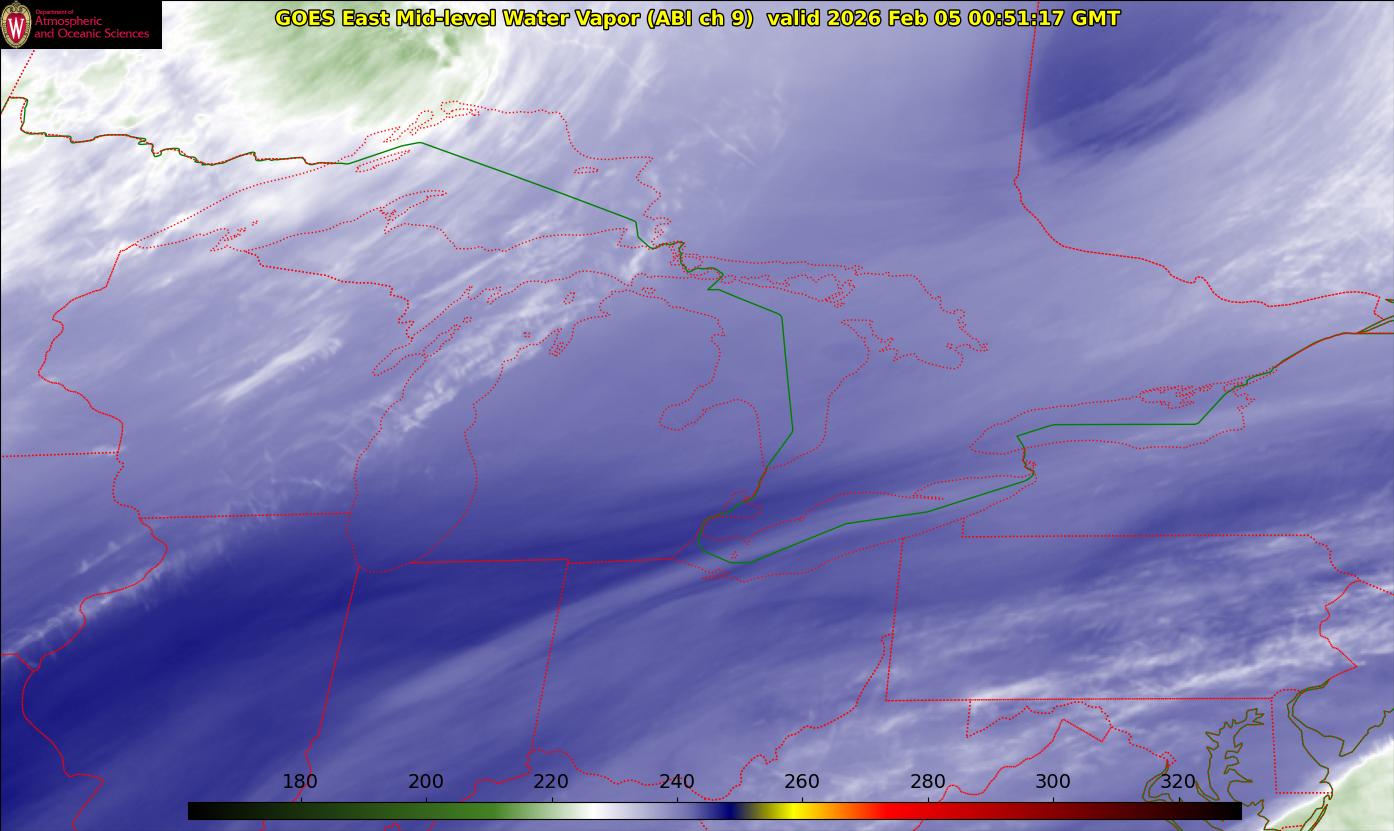Pick the 260 label on the colorbar
Screen dimensions: 1394x831
pyautogui.click(x=802, y=782)
